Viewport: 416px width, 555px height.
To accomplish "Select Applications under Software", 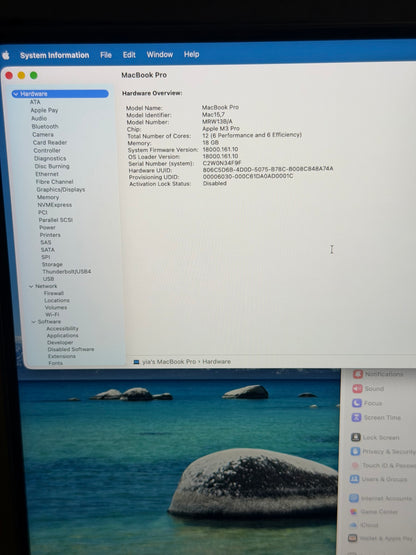I will pos(63,335).
